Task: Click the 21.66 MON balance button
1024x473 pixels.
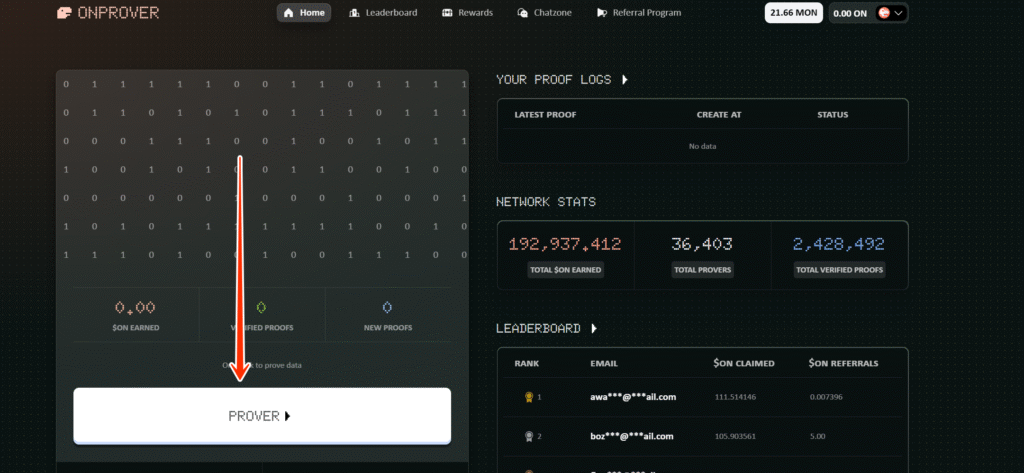Action: pyautogui.click(x=793, y=12)
